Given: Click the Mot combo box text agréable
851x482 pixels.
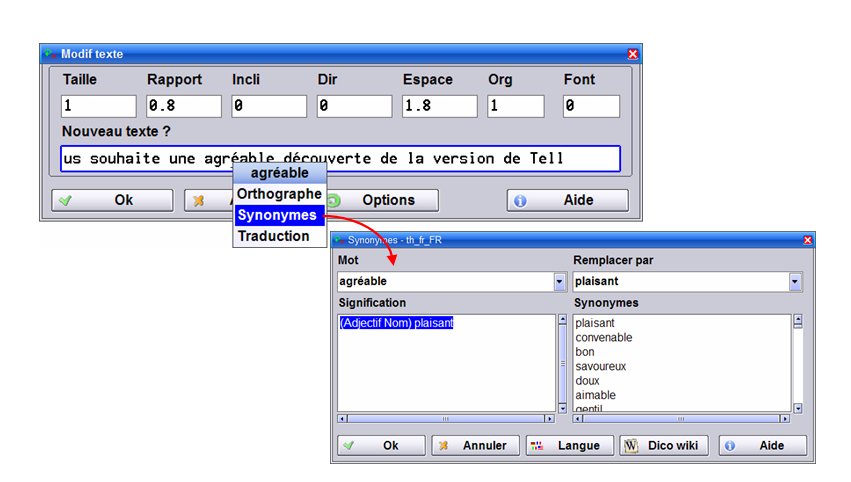Looking at the screenshot, I should 363,281.
